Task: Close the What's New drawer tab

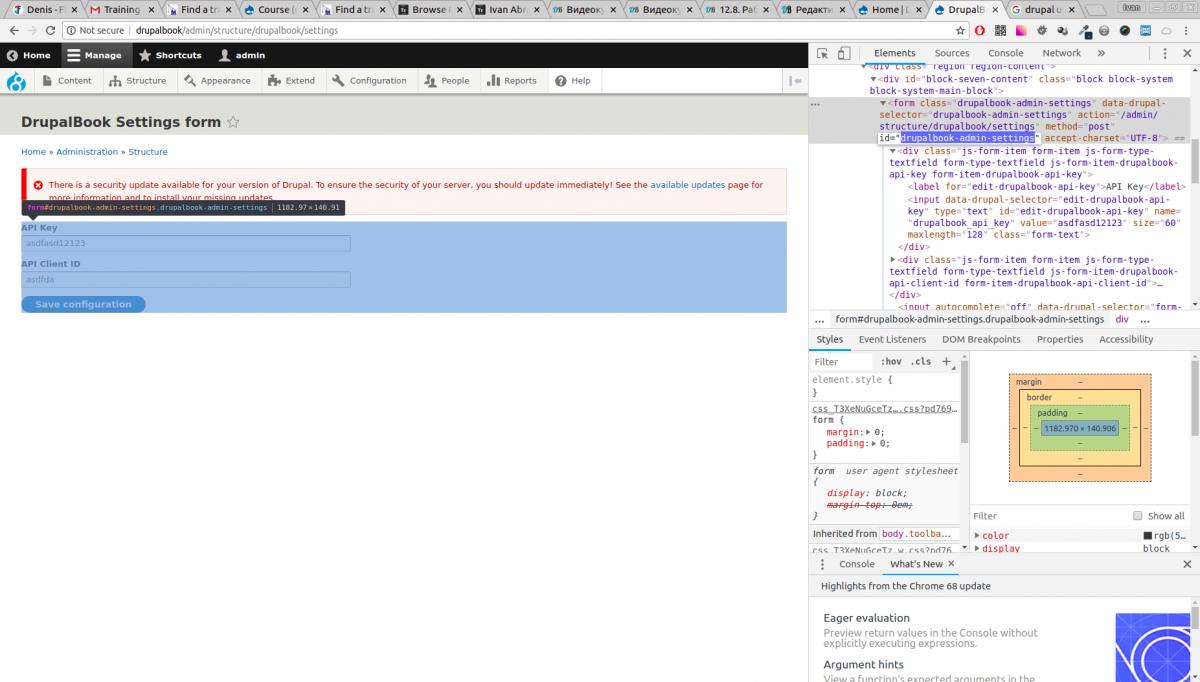Action: point(952,564)
